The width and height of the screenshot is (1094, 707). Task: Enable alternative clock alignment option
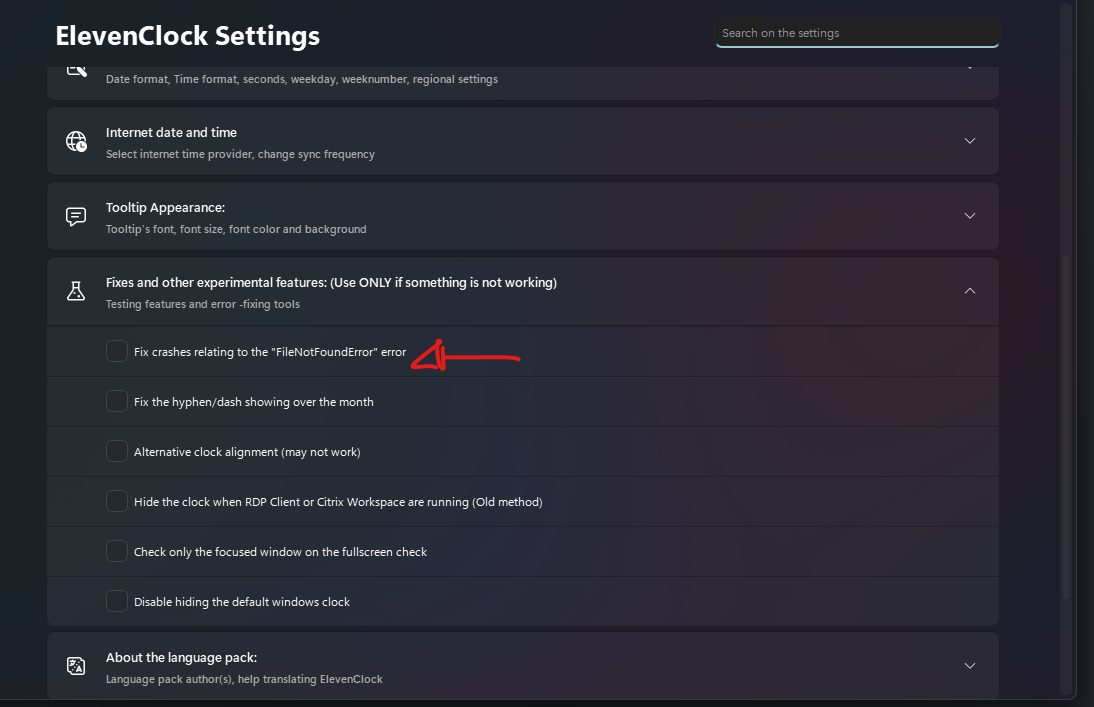coord(117,450)
